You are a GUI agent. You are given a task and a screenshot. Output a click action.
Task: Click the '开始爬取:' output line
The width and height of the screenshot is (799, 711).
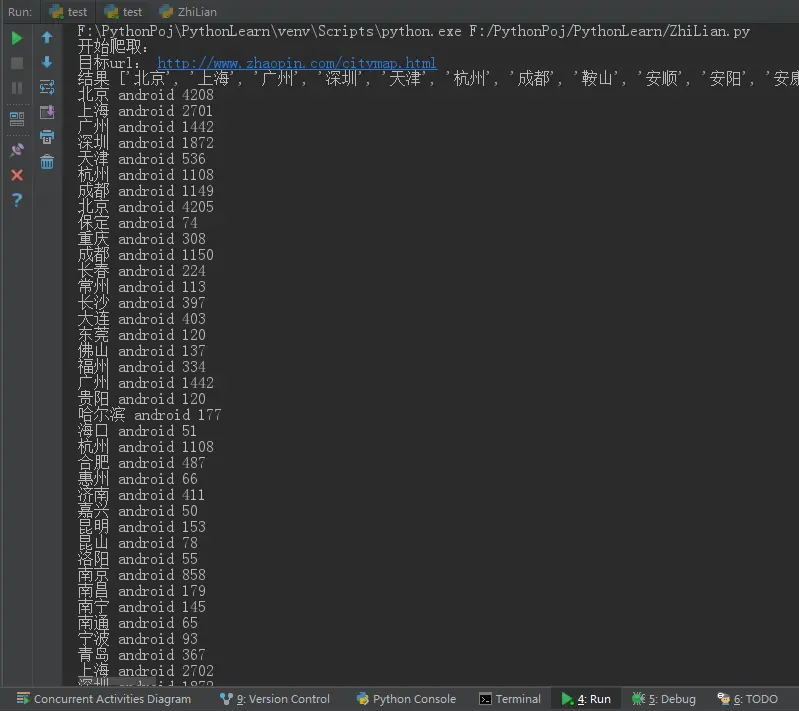tap(113, 47)
